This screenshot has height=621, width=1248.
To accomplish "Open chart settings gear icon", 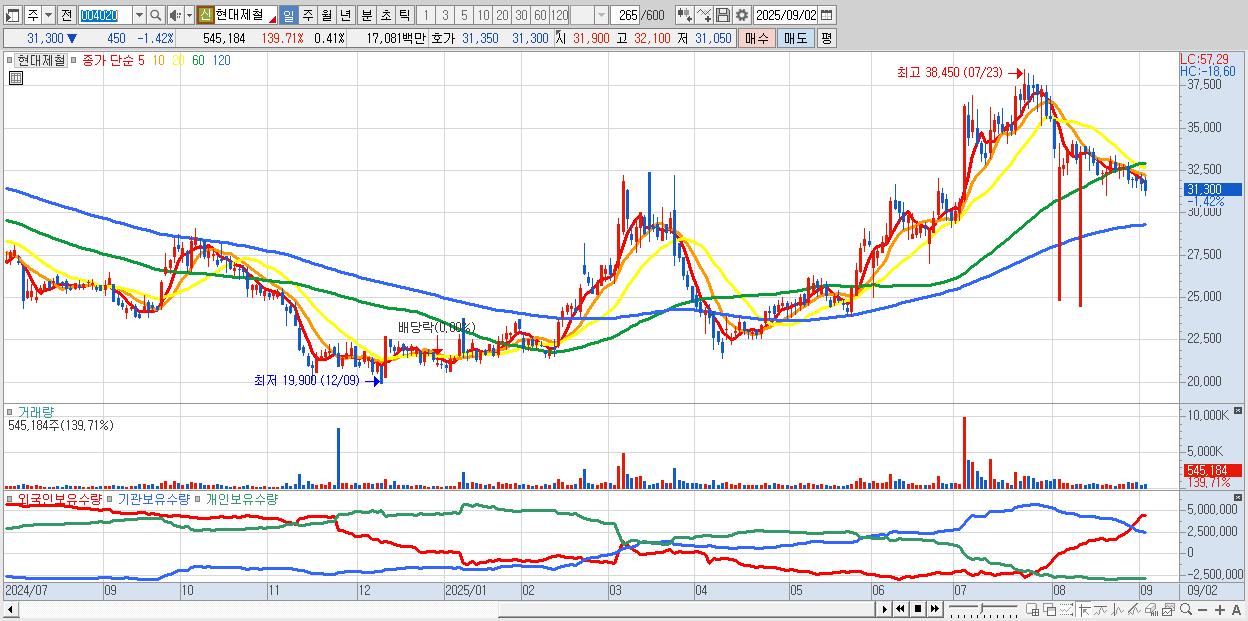I will (742, 15).
